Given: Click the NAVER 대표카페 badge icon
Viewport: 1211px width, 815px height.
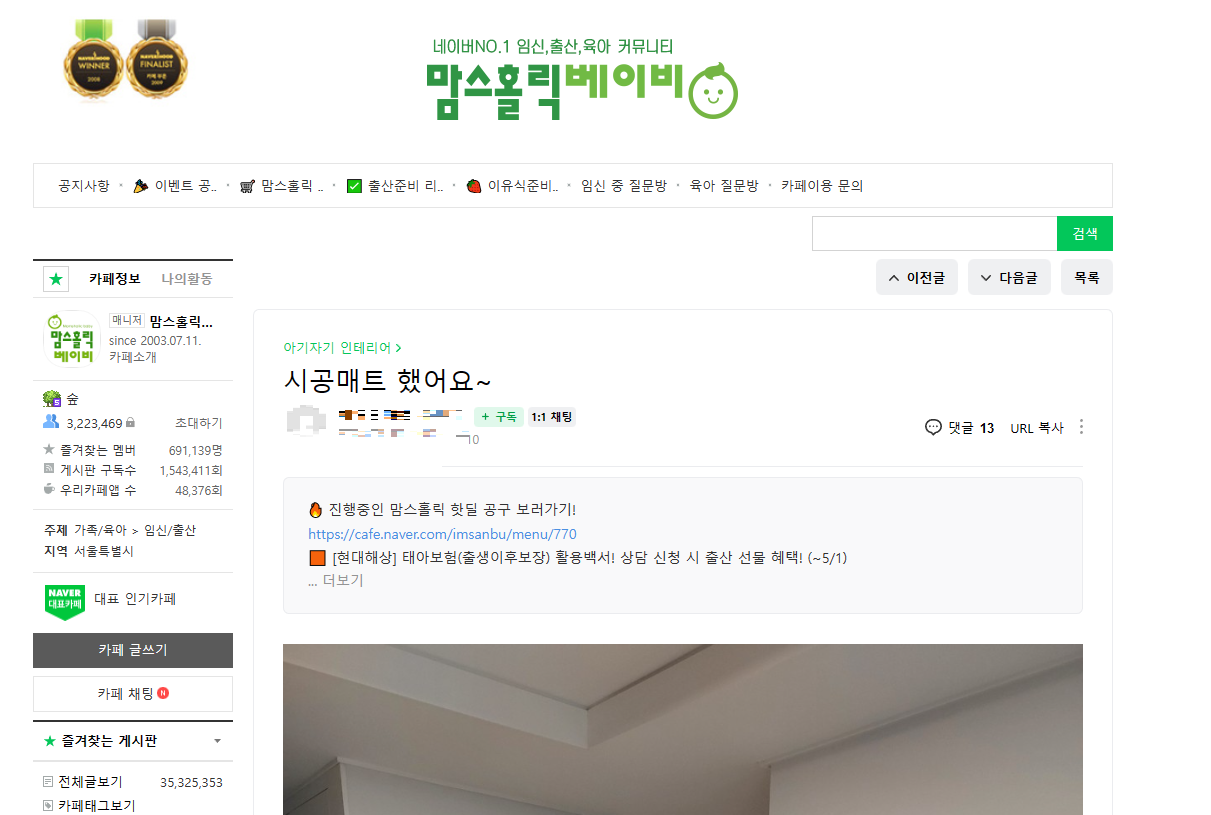Looking at the screenshot, I should 65,602.
